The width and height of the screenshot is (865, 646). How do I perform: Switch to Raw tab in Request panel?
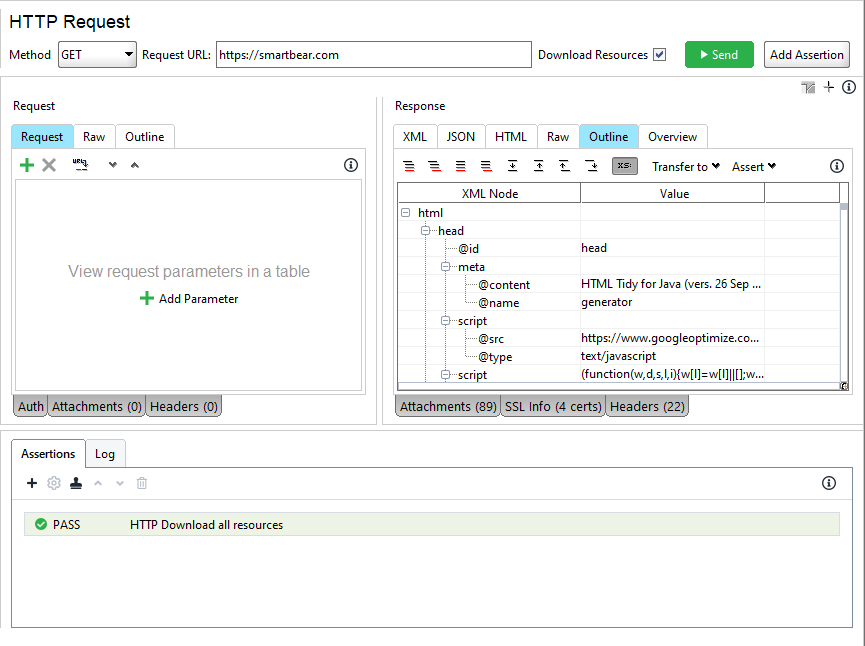(x=94, y=137)
